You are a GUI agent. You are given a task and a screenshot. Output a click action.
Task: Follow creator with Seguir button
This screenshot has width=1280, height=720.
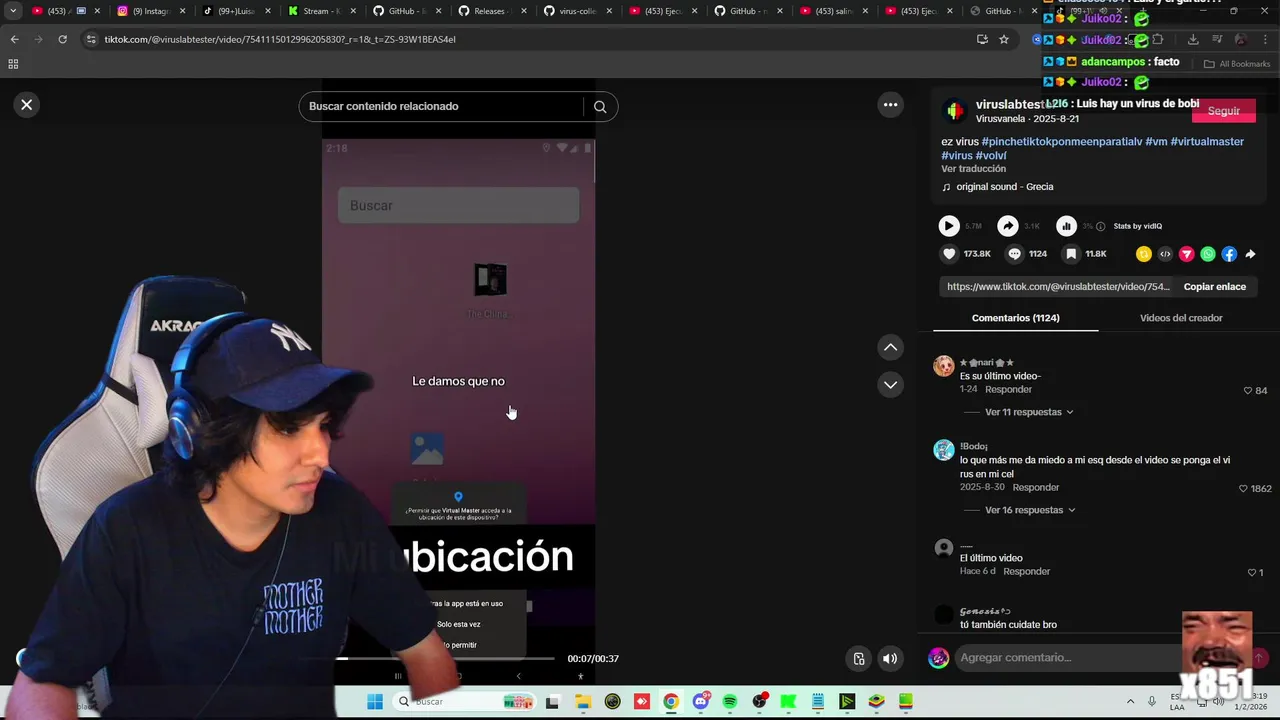[x=1223, y=111]
